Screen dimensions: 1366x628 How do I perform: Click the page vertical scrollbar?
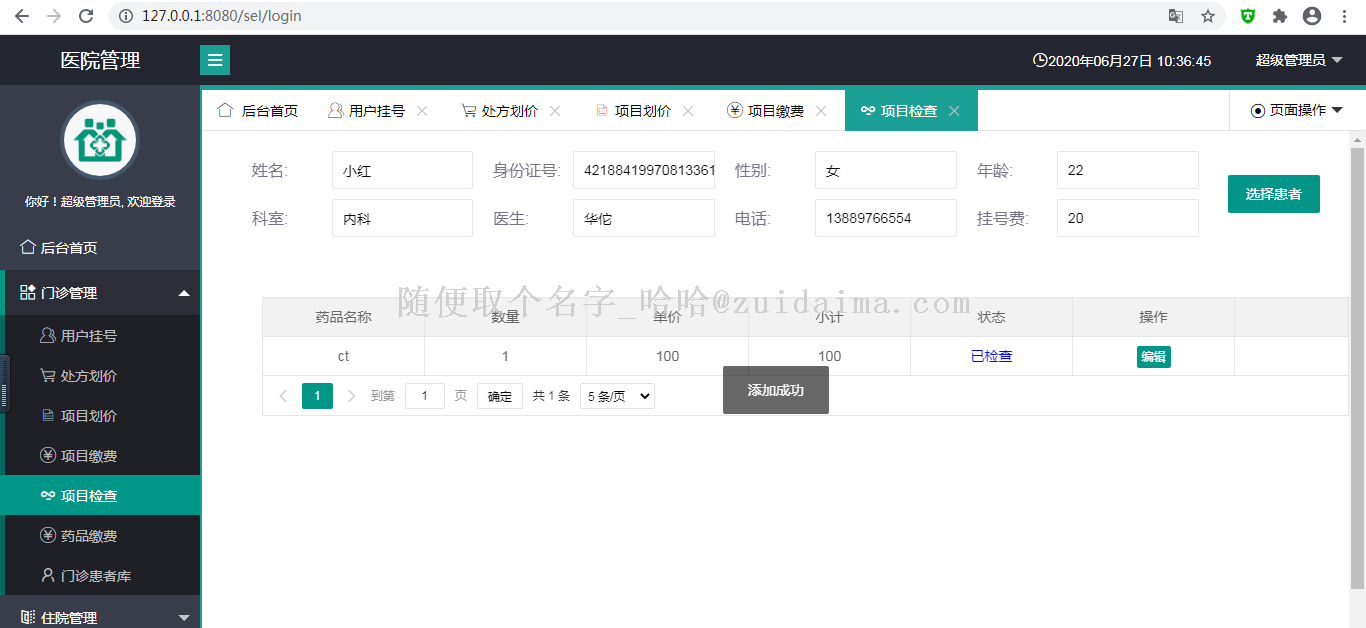click(x=1357, y=368)
